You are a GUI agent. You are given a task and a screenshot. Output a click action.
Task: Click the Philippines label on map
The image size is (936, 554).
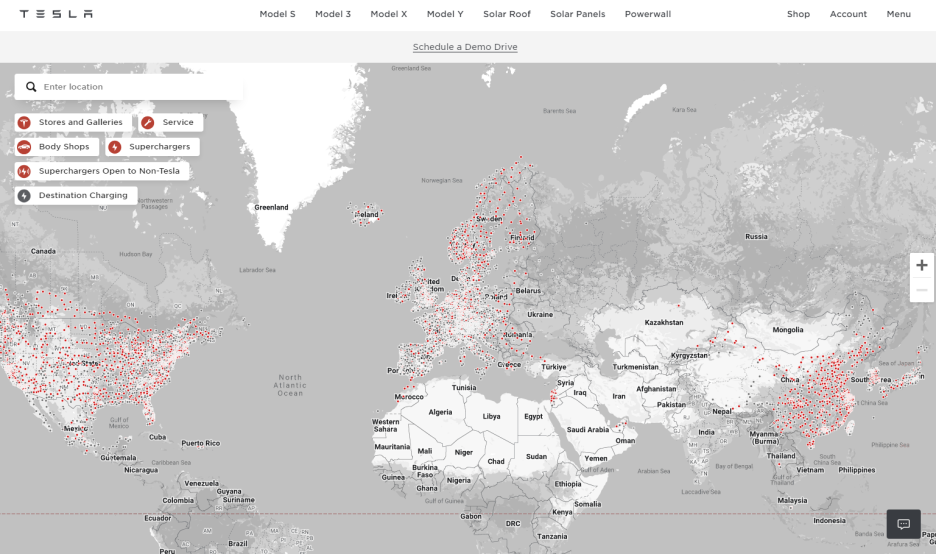(x=857, y=470)
